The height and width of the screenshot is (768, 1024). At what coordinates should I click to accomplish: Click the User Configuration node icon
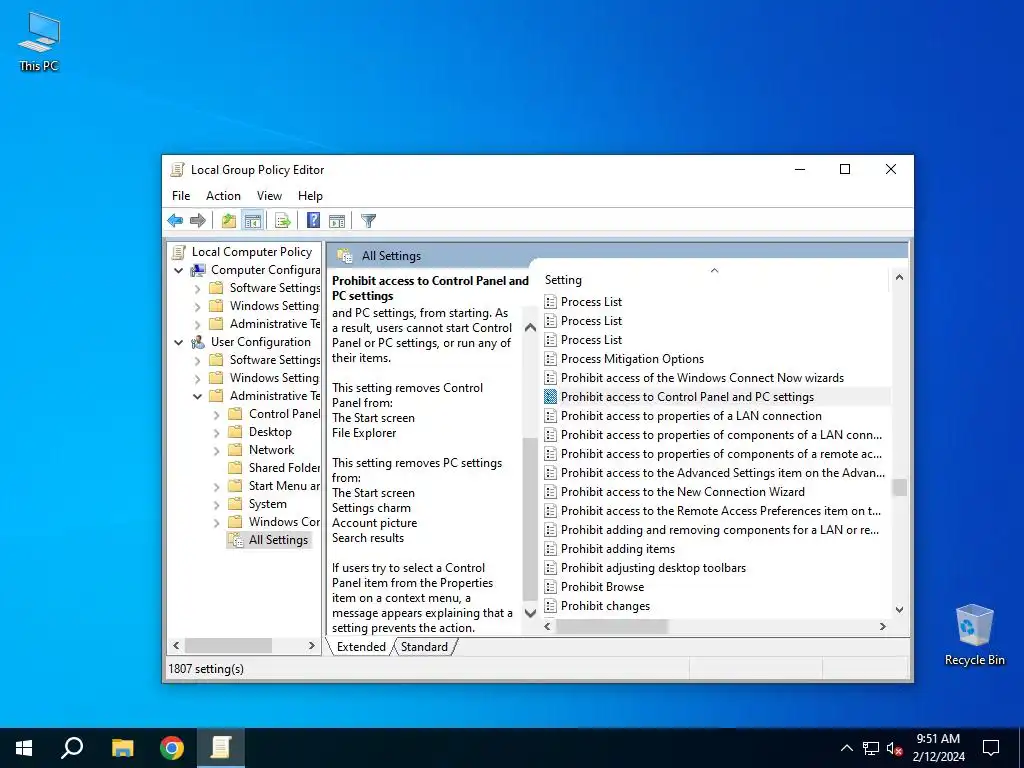point(198,342)
